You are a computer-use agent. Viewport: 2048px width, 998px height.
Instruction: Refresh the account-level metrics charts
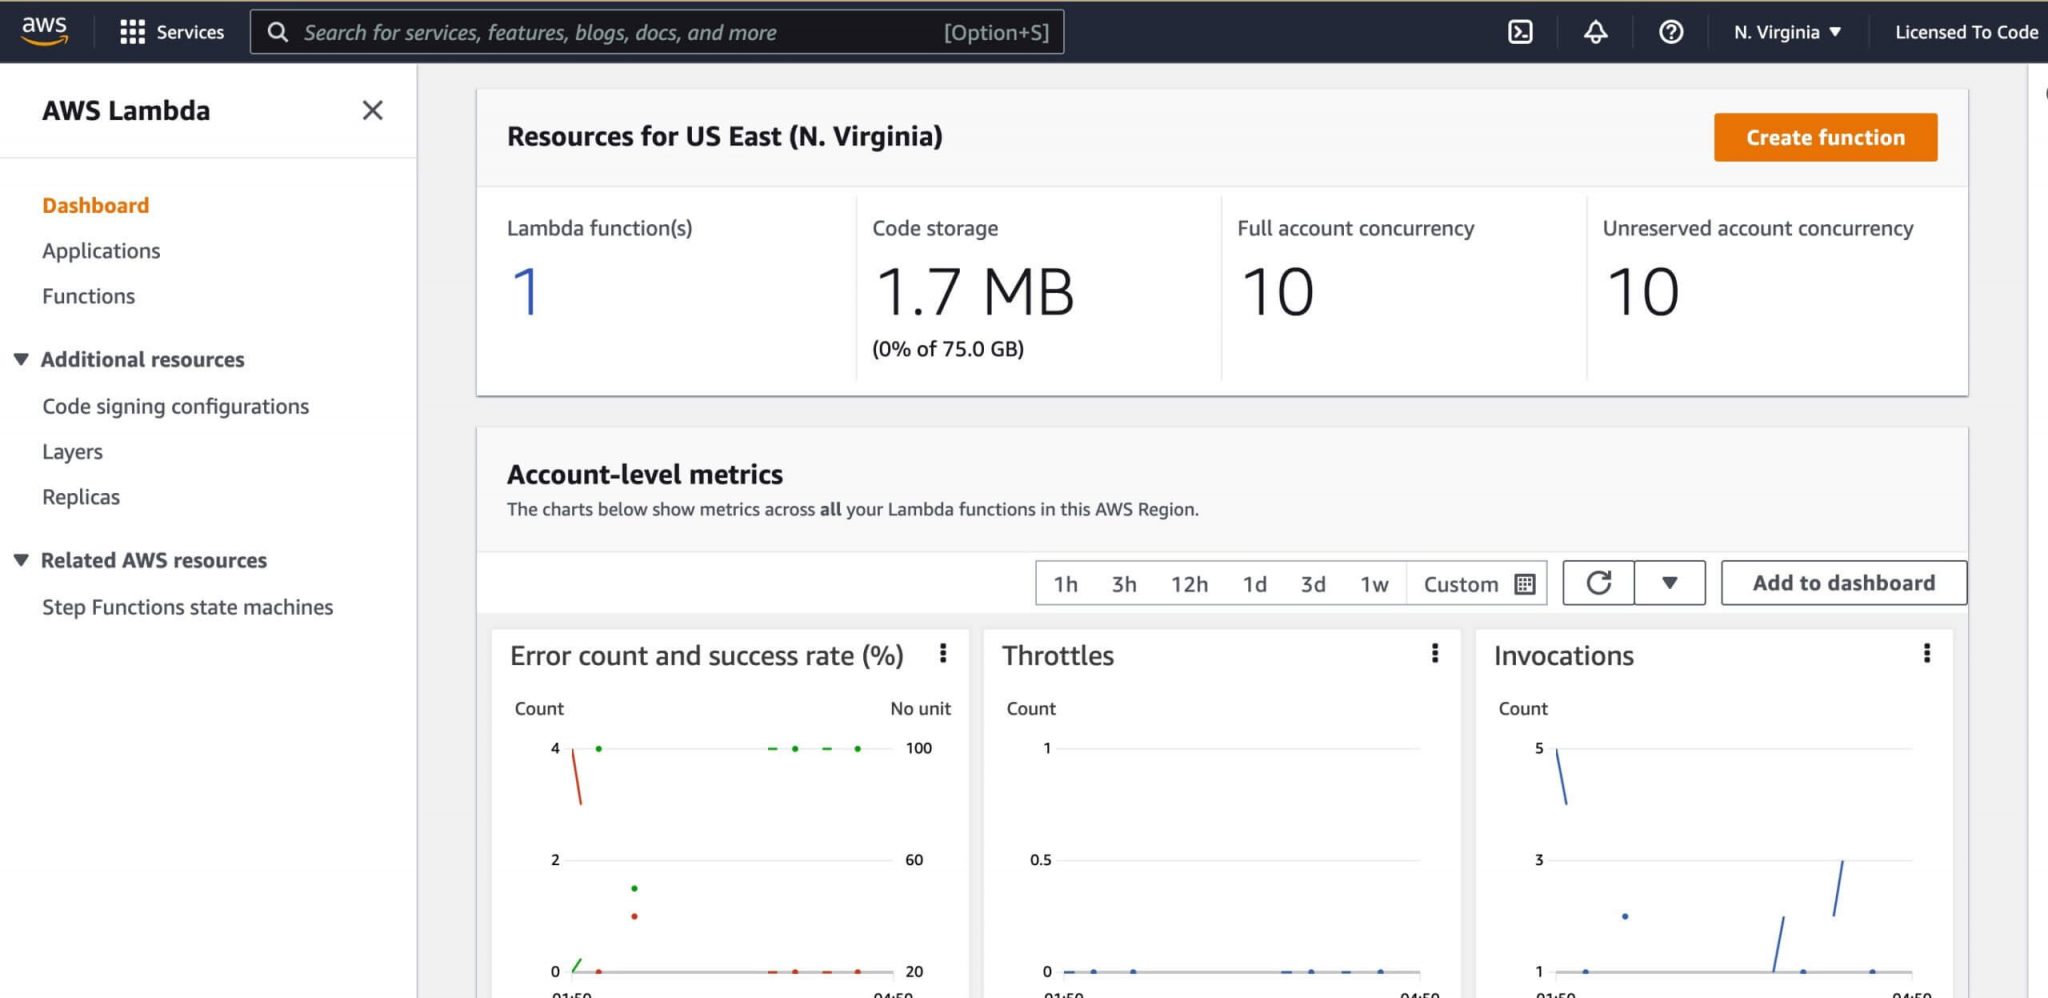coord(1597,582)
